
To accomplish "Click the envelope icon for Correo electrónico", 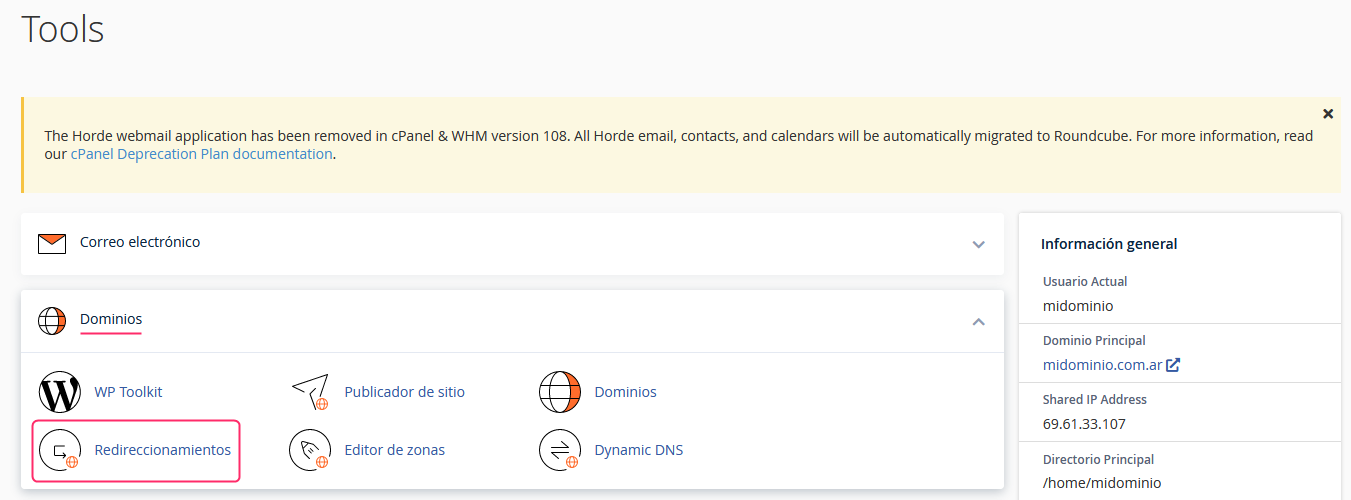I will [x=52, y=243].
